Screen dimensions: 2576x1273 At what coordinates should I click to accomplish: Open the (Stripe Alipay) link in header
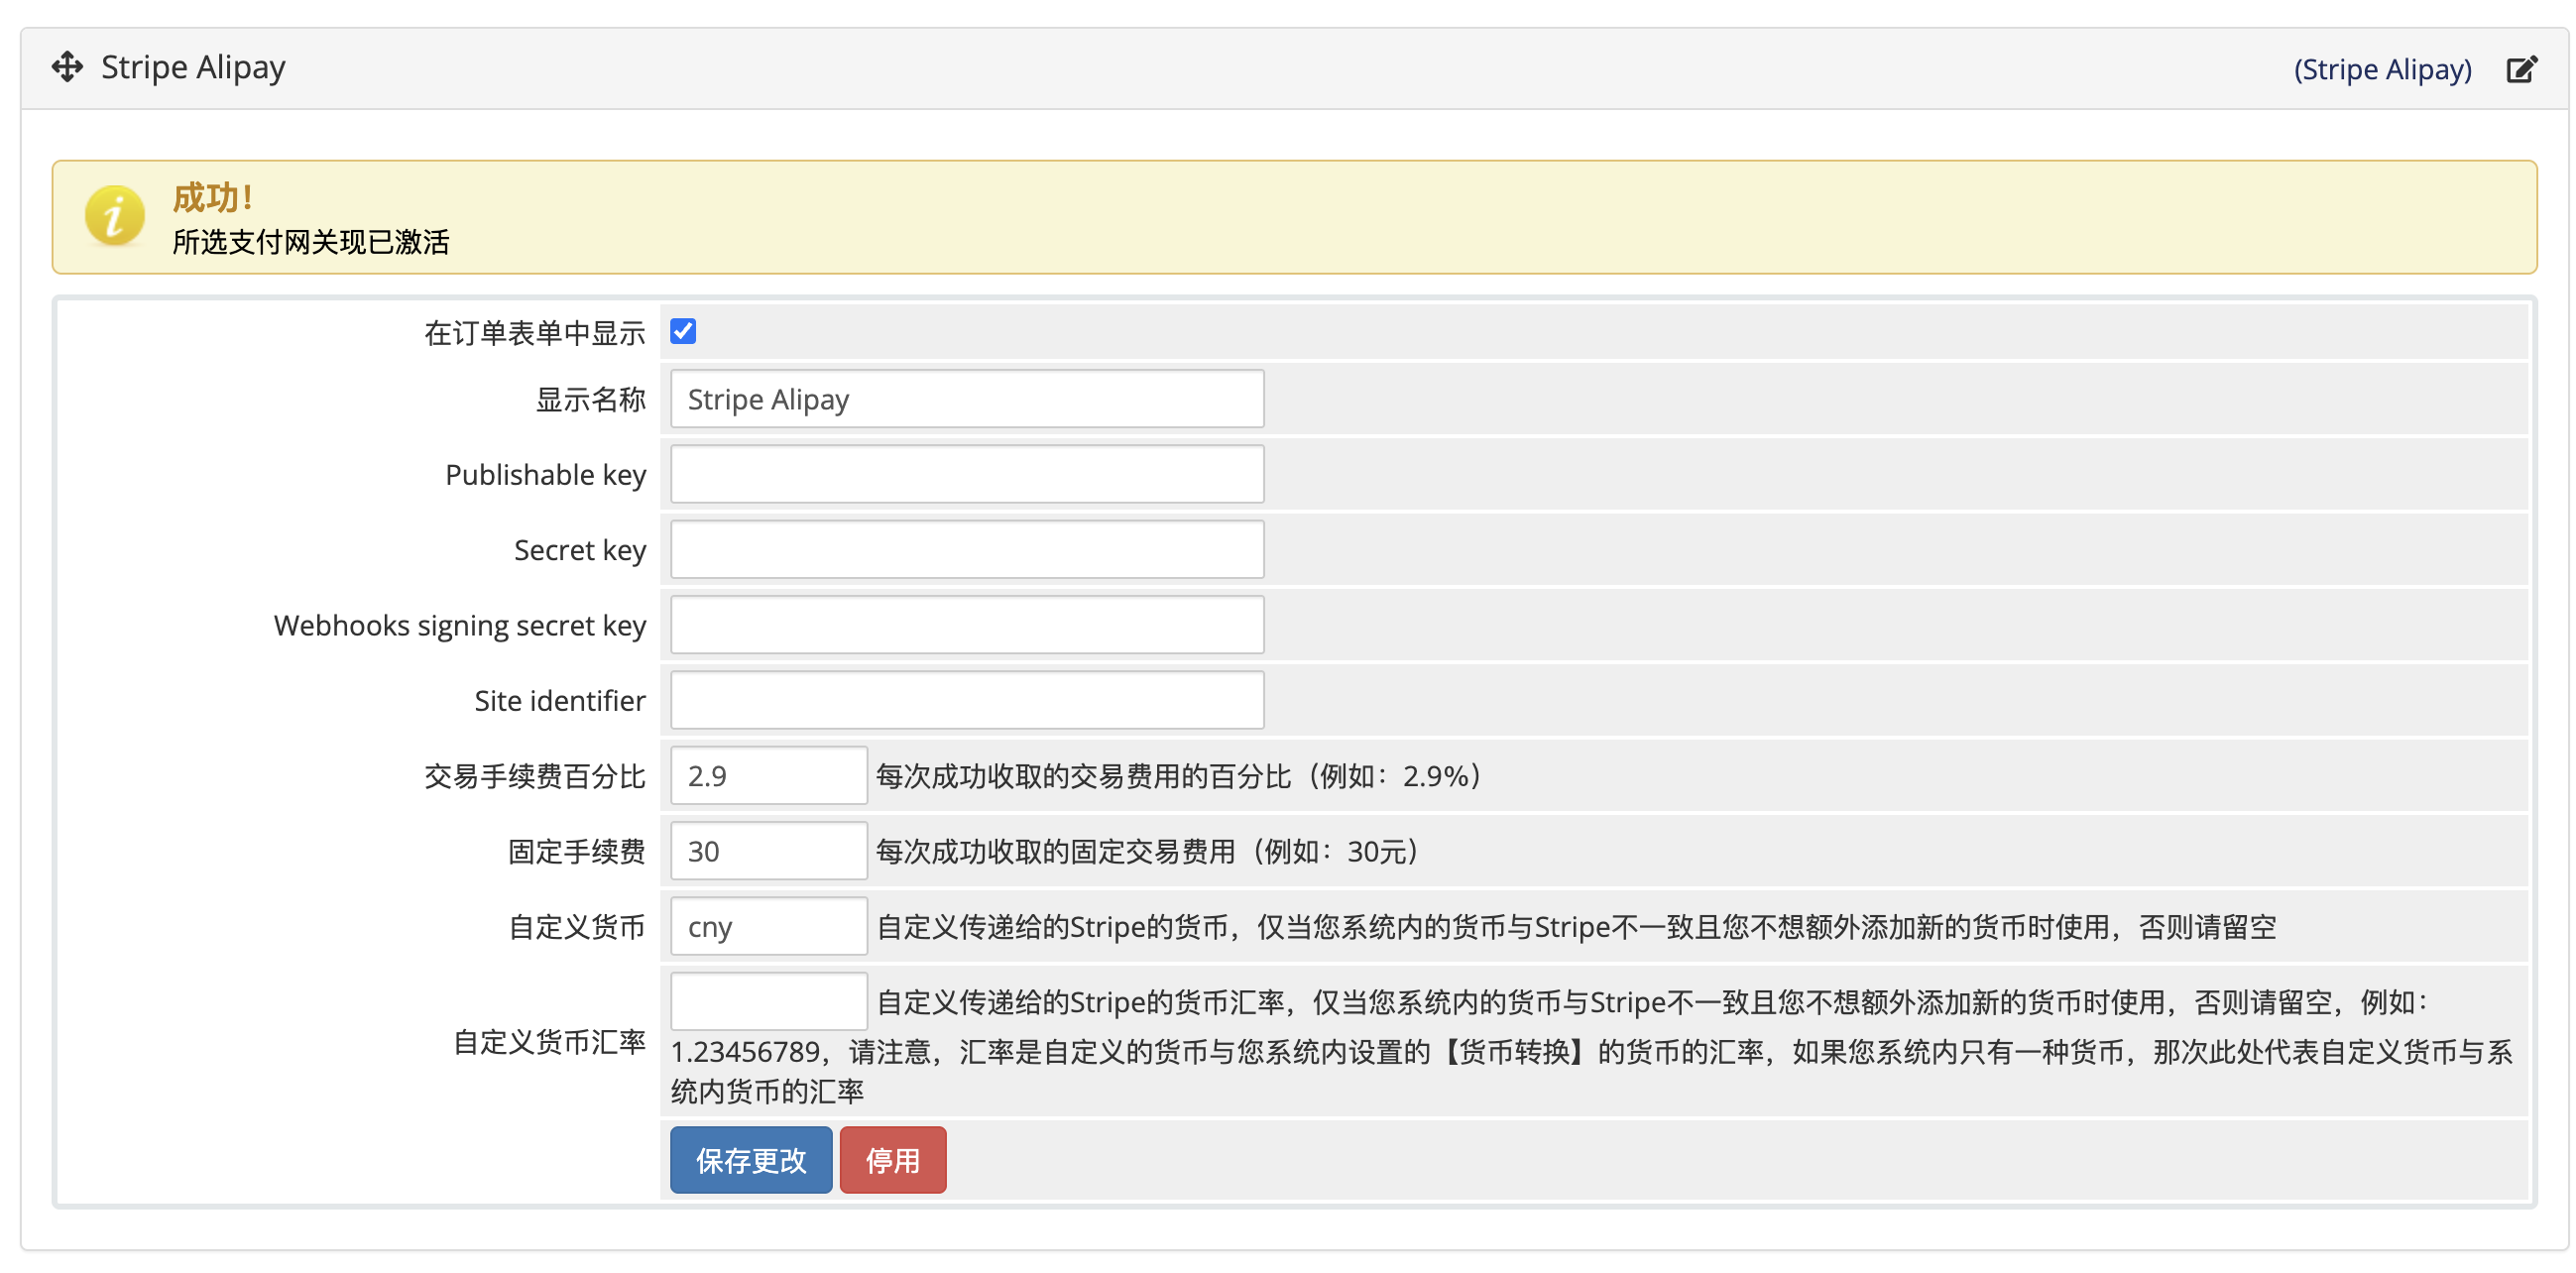2384,68
